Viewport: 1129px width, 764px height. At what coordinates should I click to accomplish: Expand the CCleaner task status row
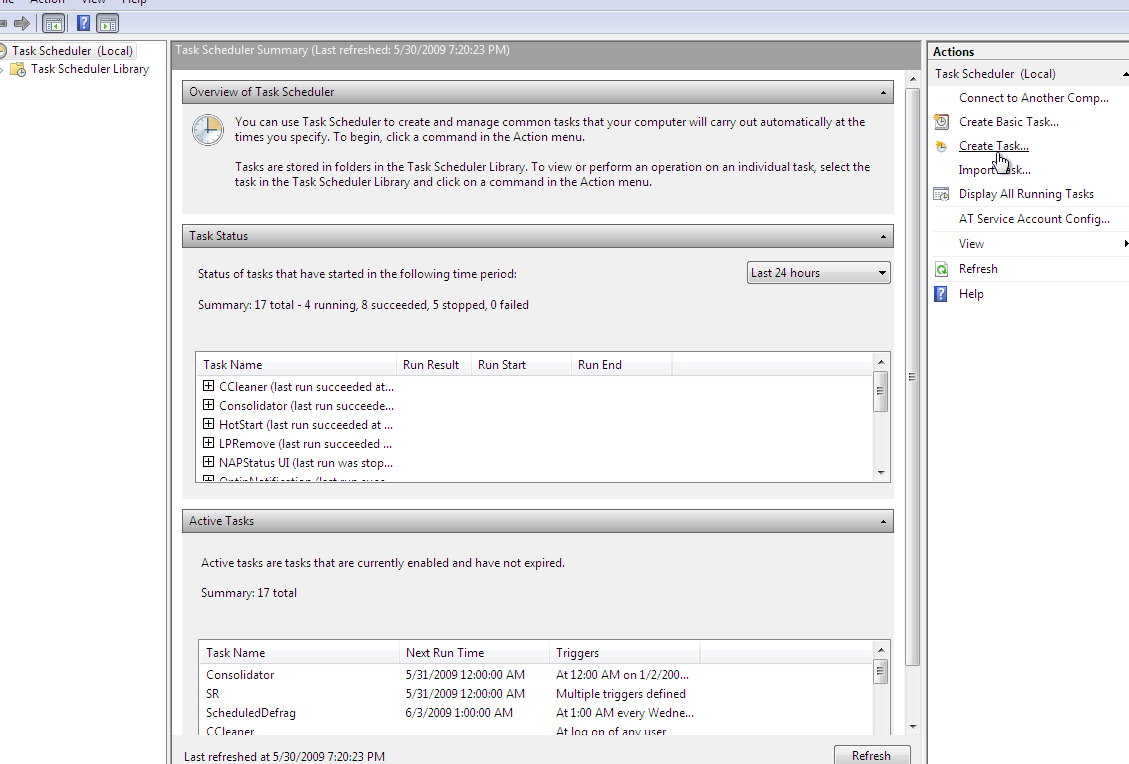[x=208, y=386]
